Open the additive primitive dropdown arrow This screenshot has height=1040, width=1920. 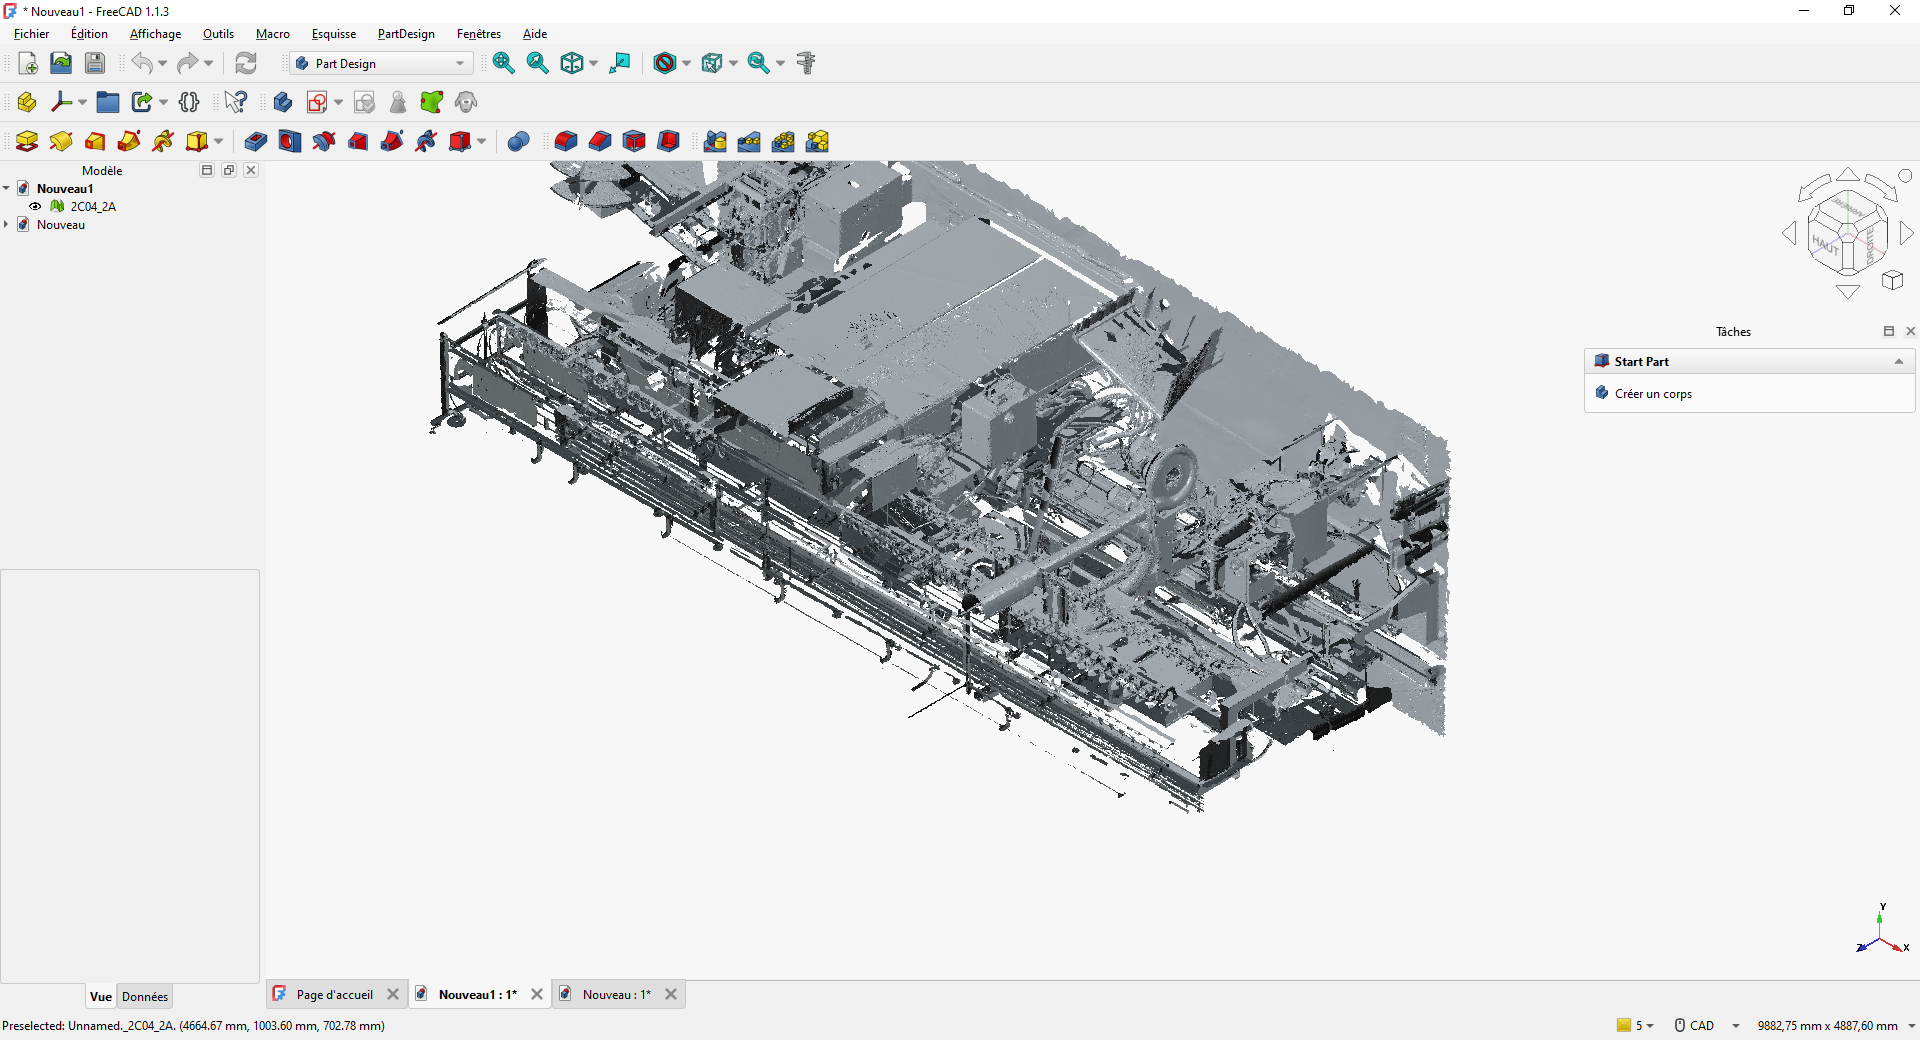[218, 141]
